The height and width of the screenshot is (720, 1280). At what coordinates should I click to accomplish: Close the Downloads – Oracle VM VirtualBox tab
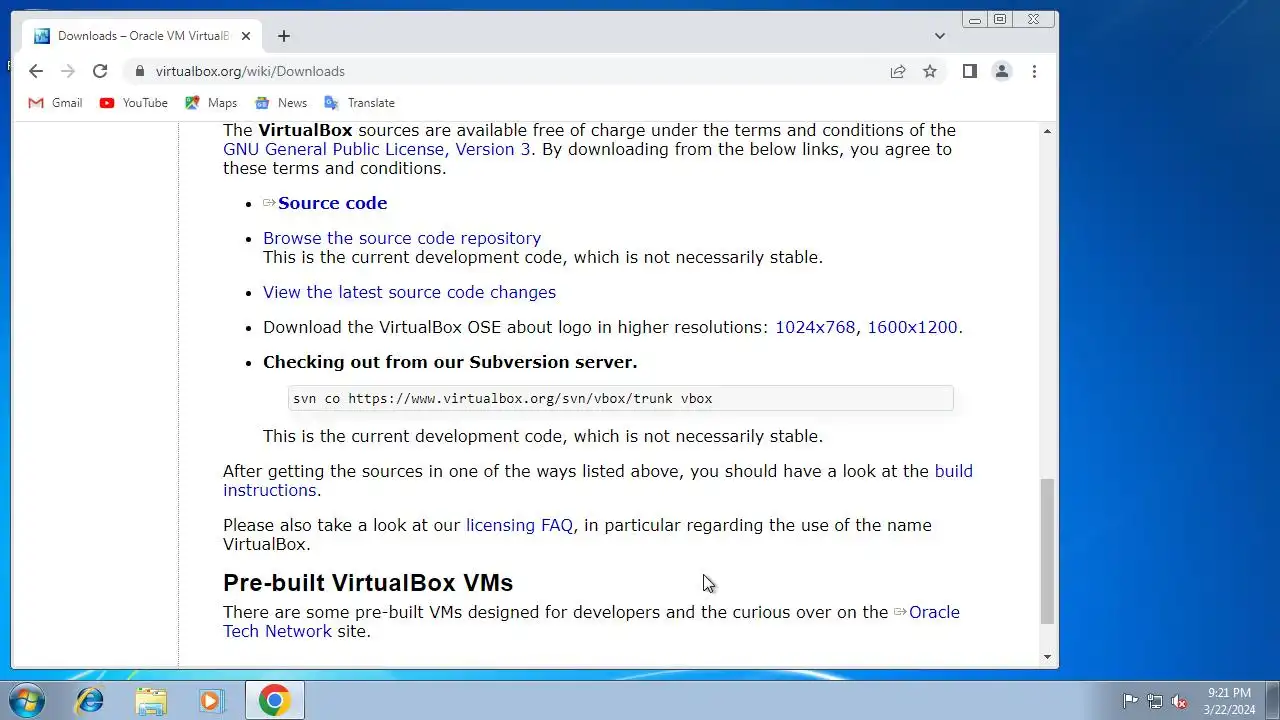[x=246, y=36]
